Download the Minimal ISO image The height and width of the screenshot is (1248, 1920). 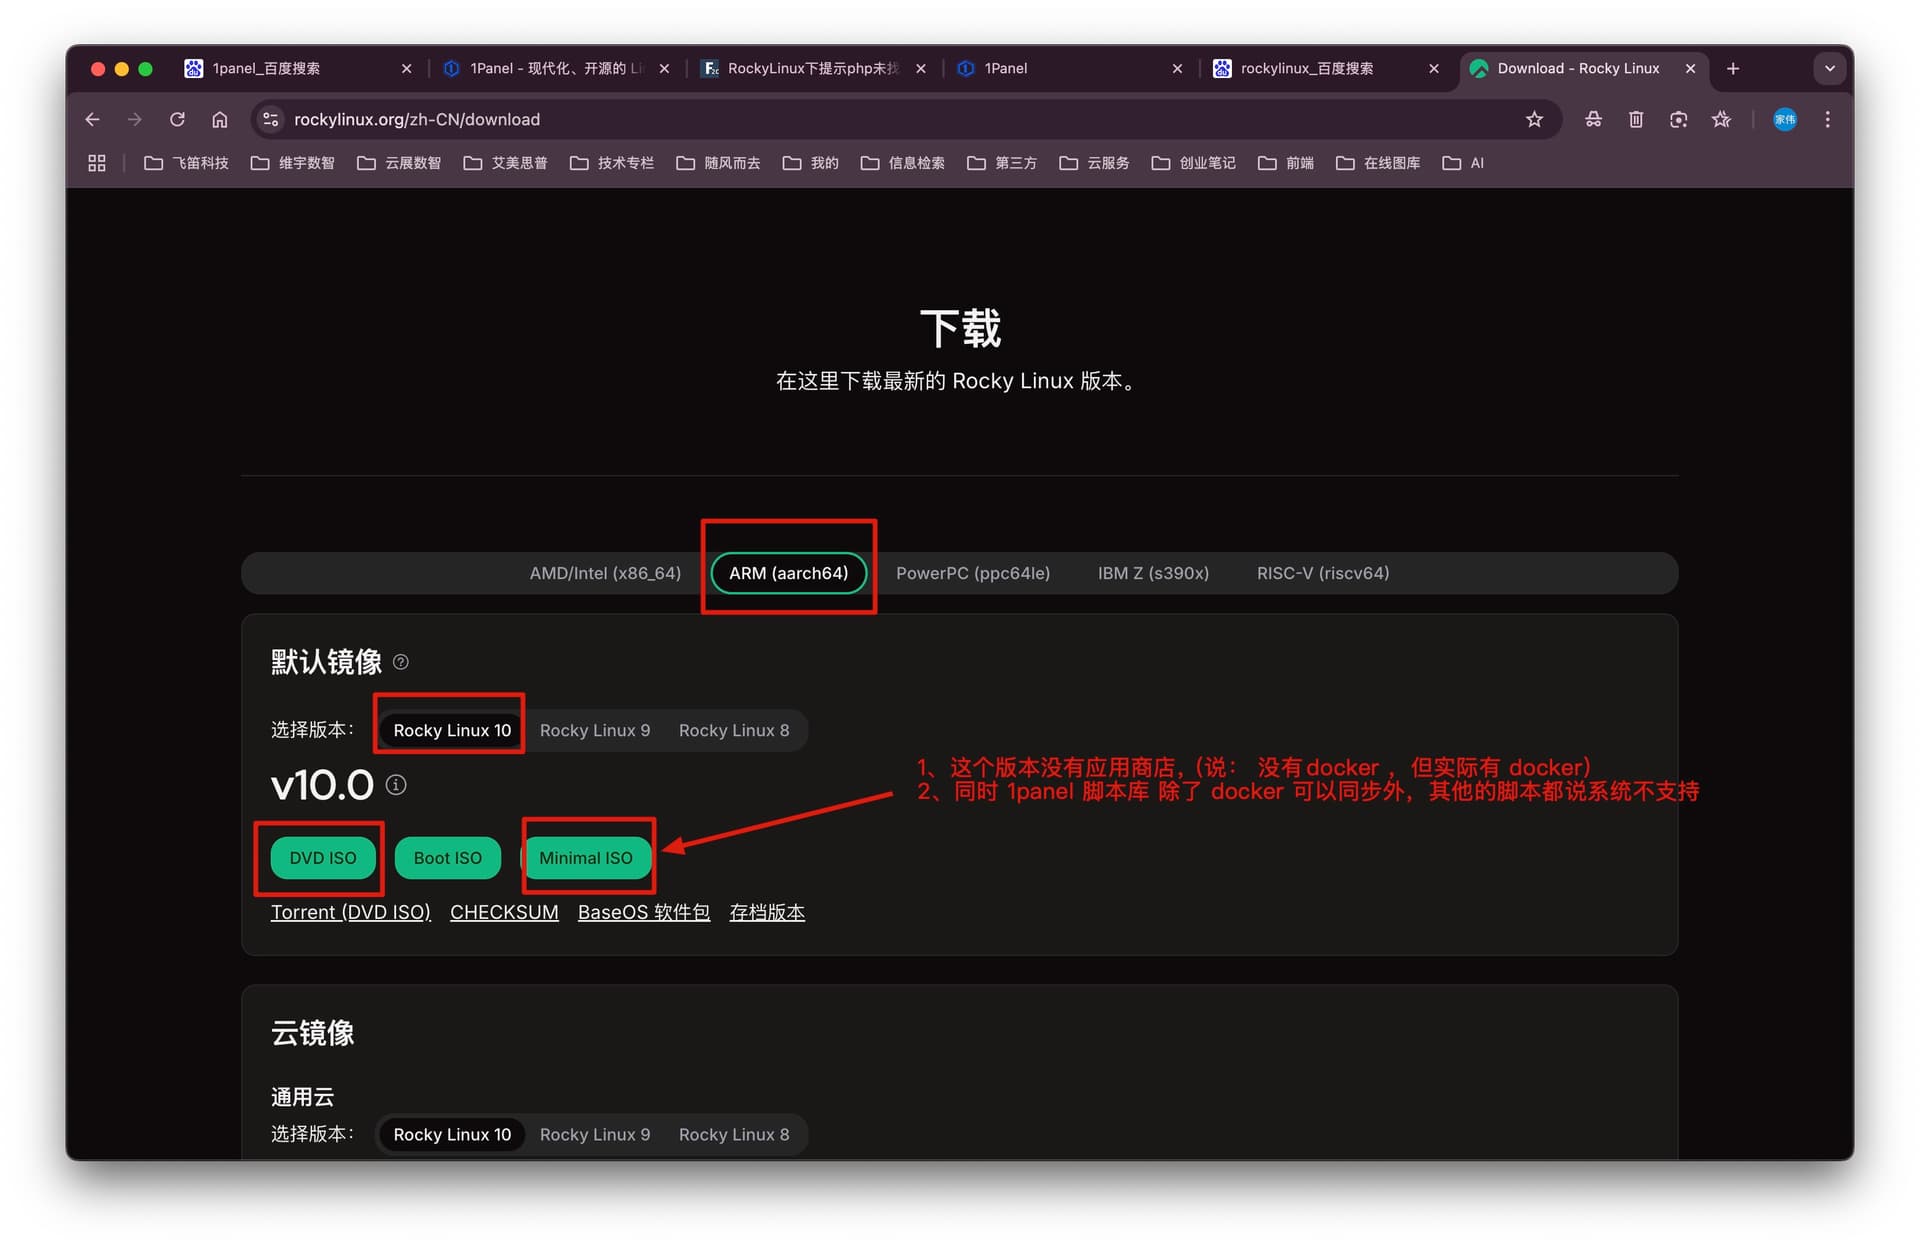pos(586,858)
